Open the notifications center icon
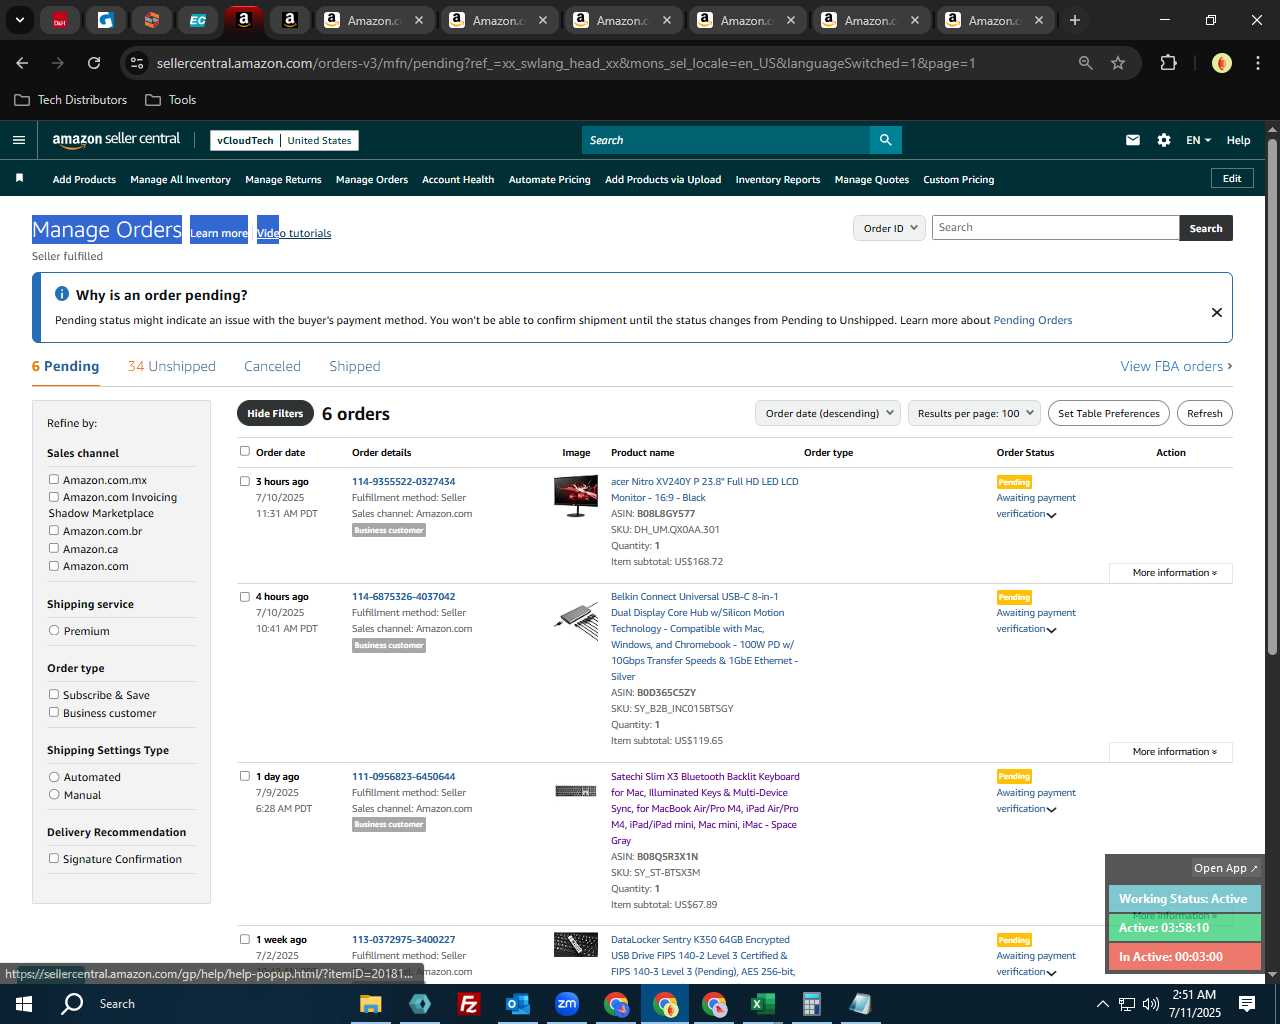 [x=1247, y=1004]
